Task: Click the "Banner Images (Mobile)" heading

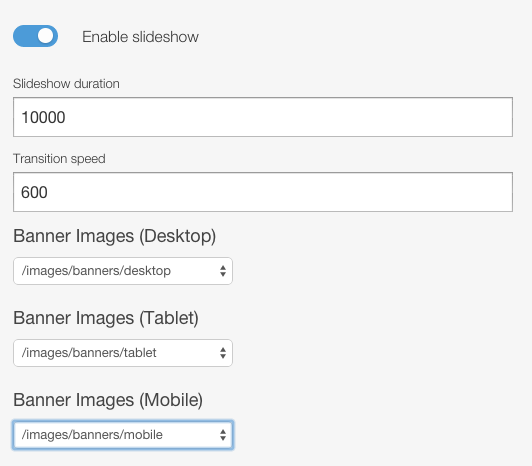Action: (108, 400)
